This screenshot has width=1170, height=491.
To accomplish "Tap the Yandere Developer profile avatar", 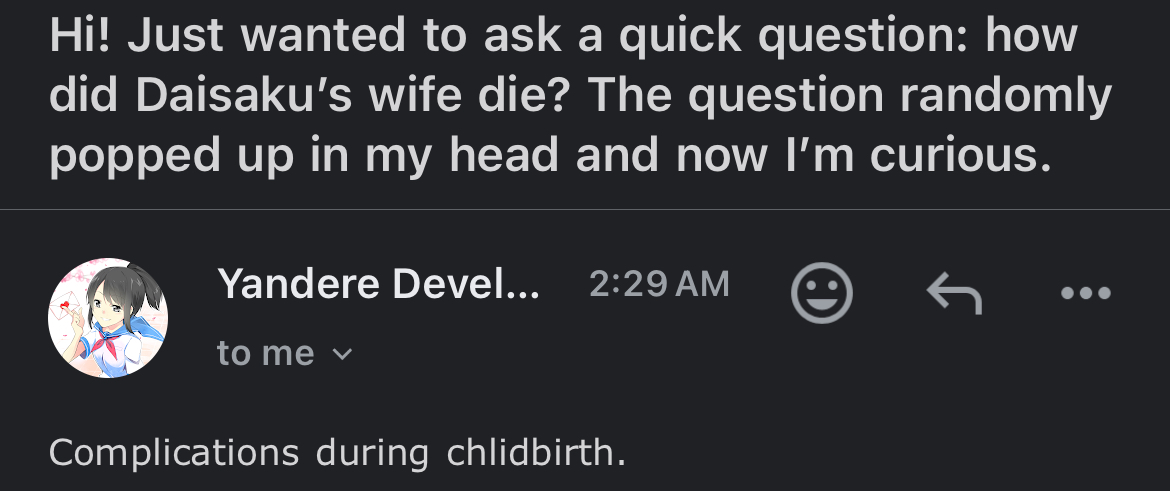I will [108, 318].
